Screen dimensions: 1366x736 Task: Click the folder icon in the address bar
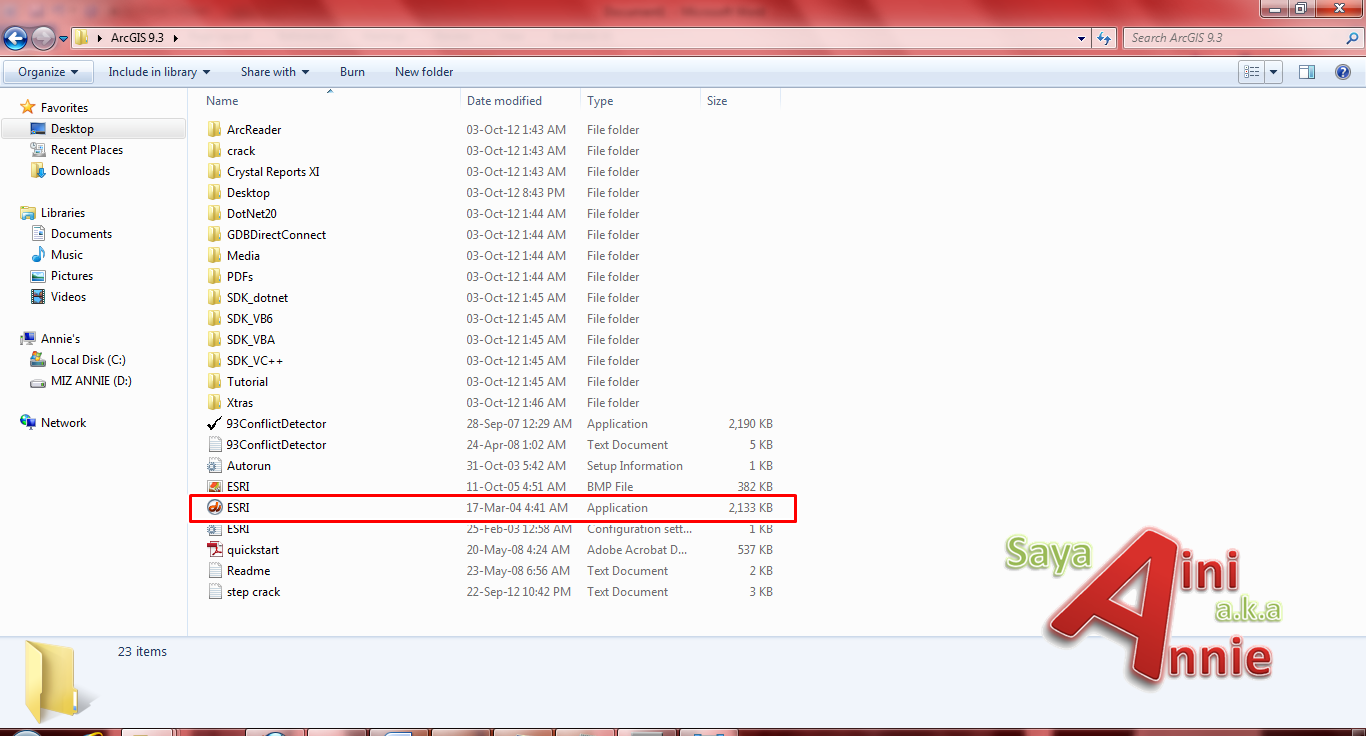[82, 38]
